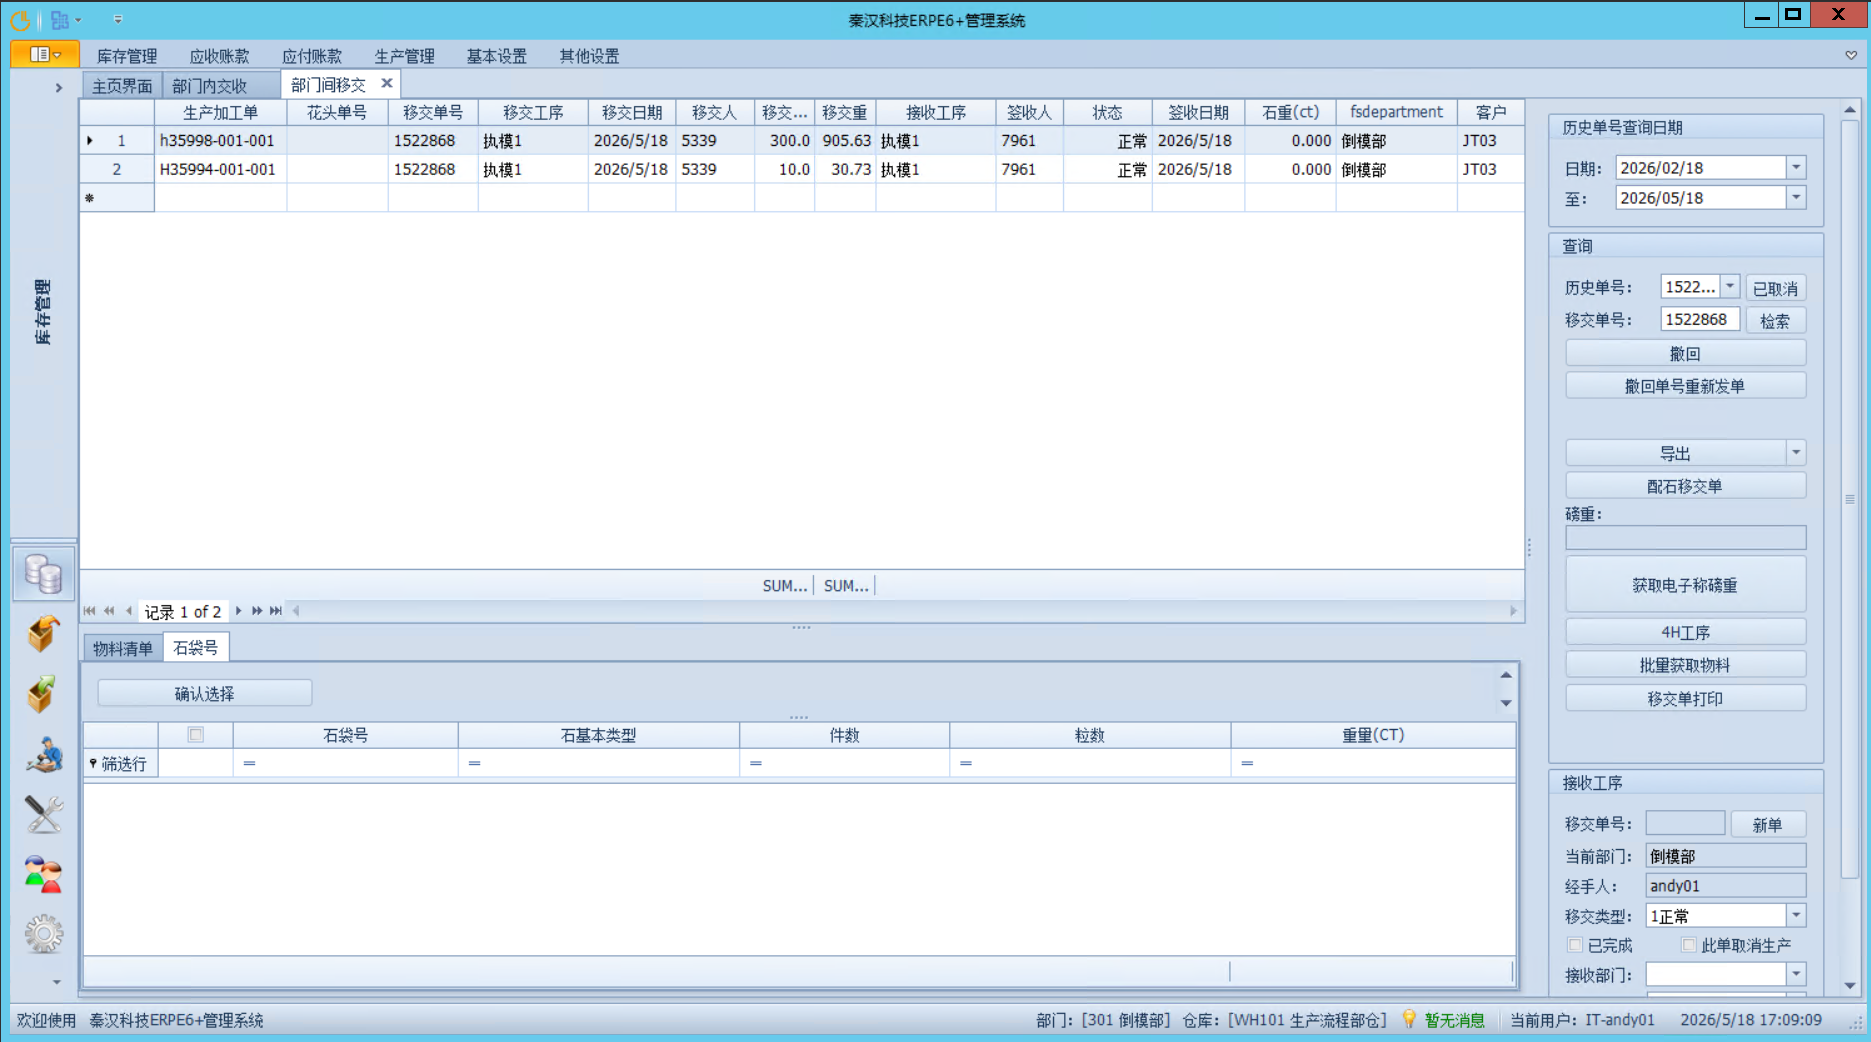Click the 撤回单号重新发单 button

[1685, 386]
